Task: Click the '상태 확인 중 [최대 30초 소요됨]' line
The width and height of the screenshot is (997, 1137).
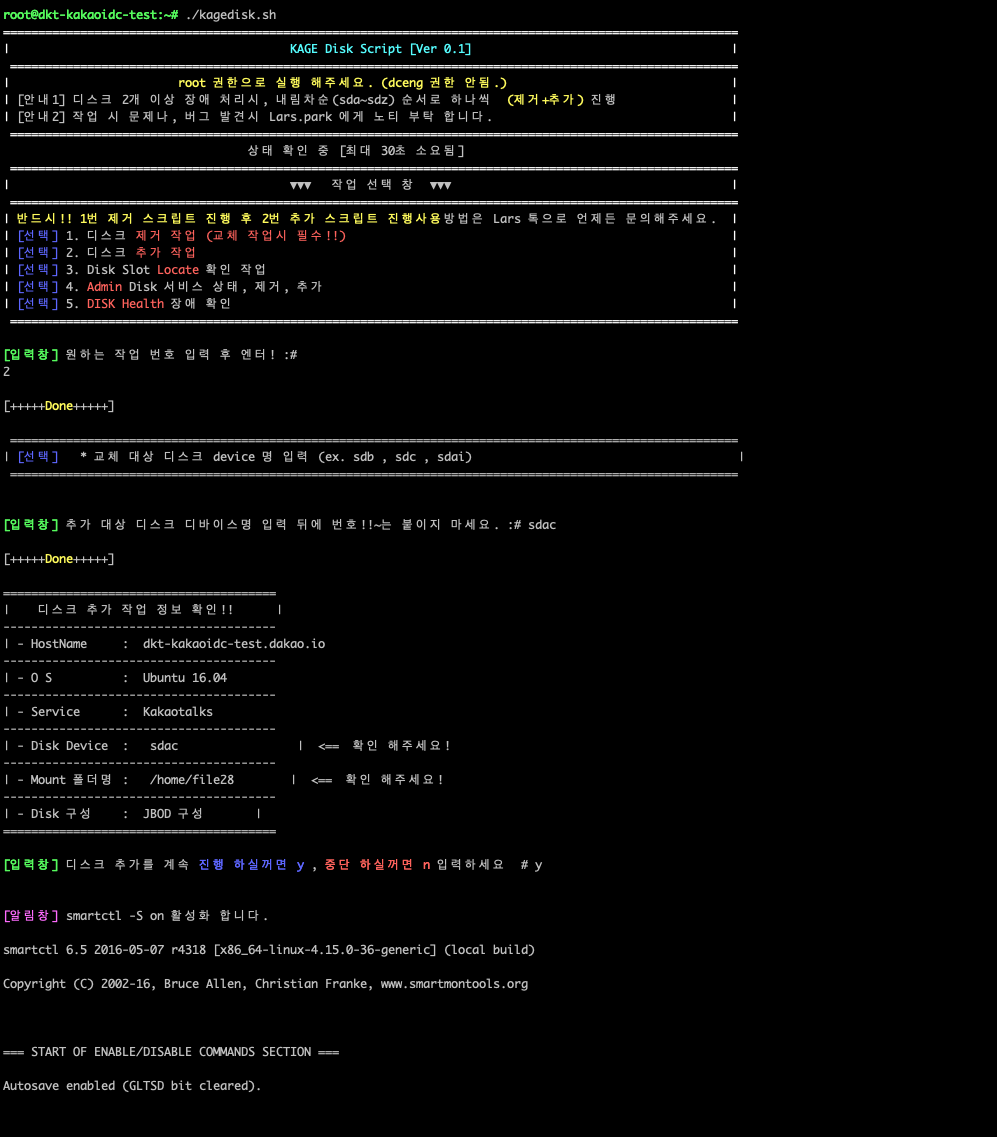Action: coord(355,151)
